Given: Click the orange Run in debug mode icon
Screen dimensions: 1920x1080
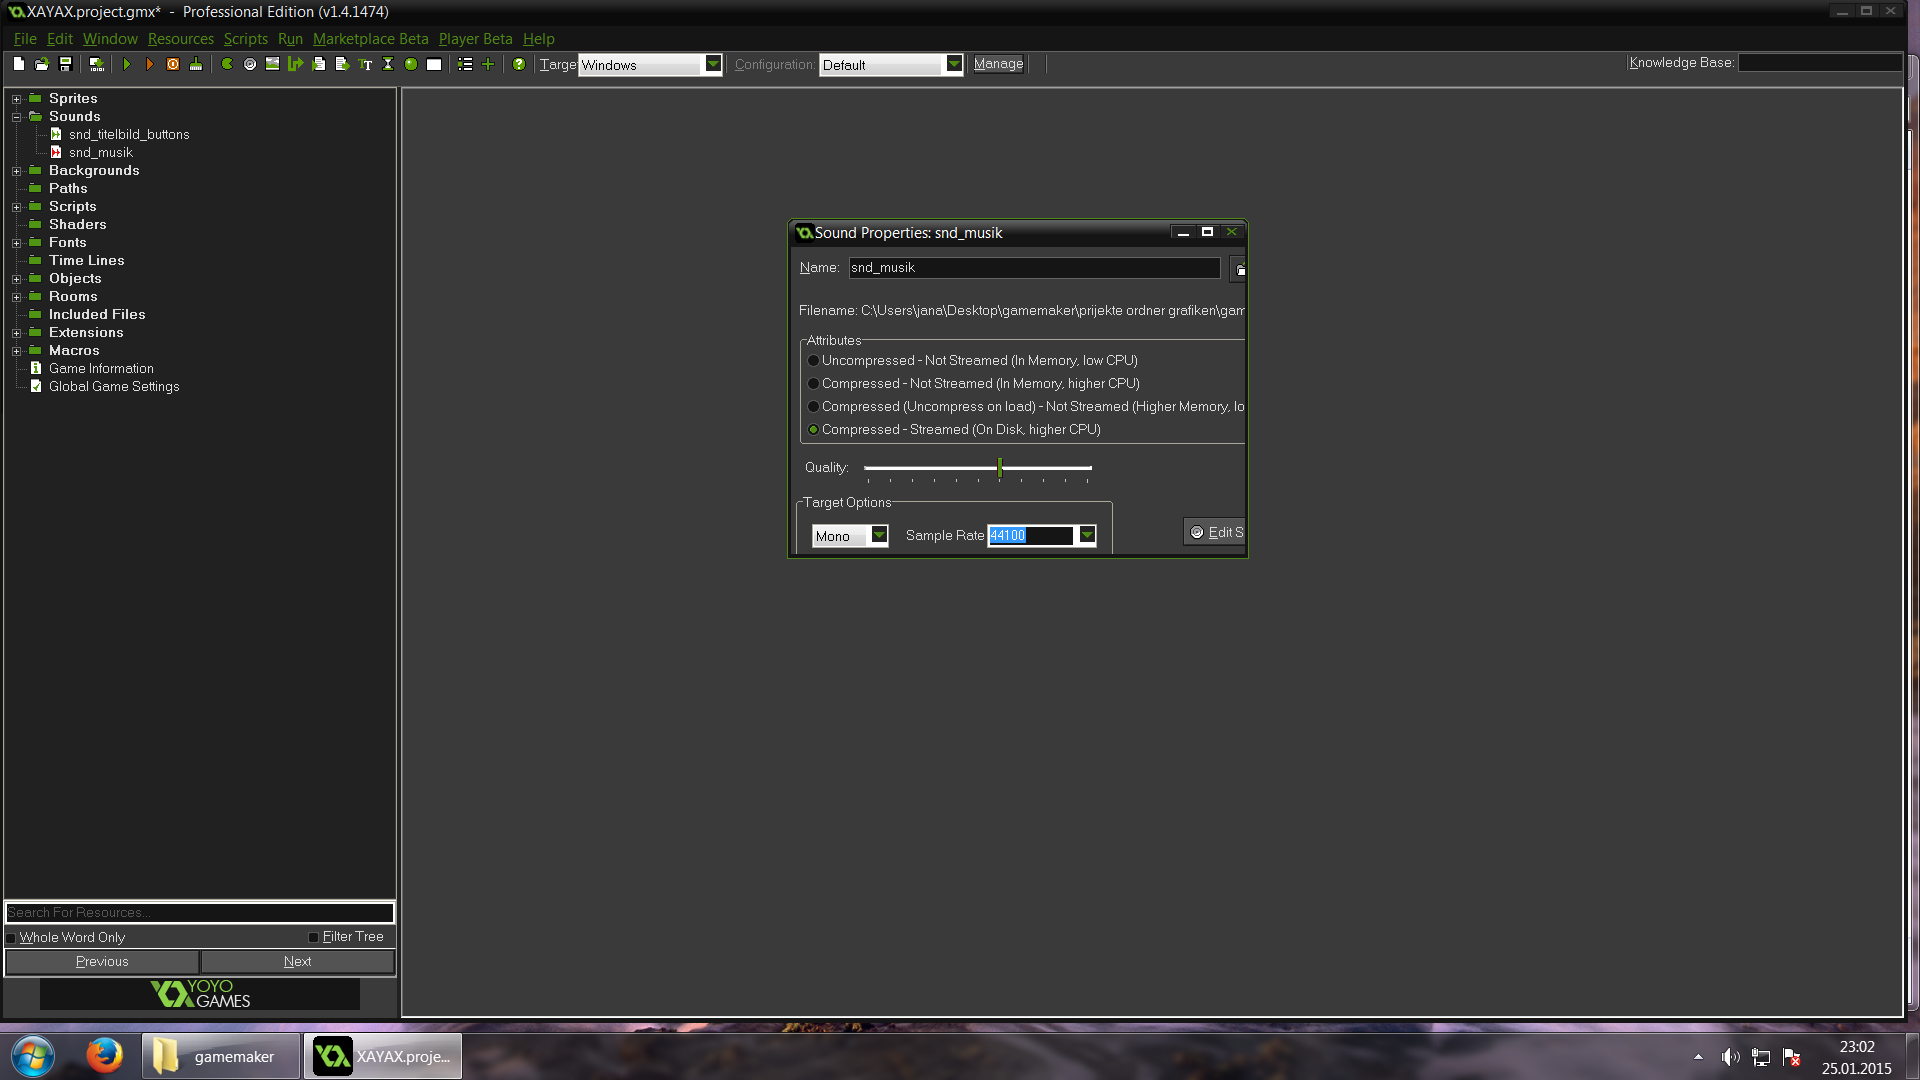Looking at the screenshot, I should click(150, 64).
